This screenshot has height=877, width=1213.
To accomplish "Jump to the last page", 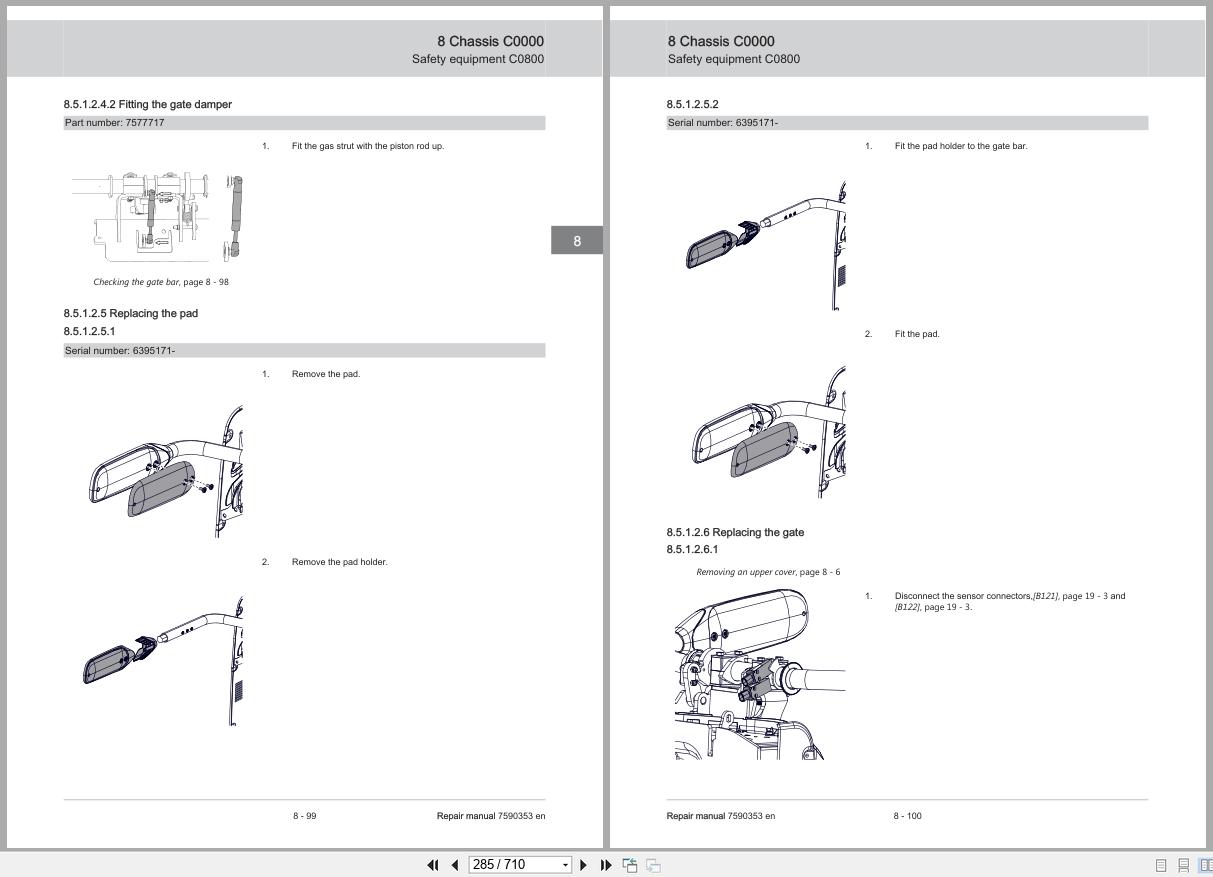I will [606, 865].
